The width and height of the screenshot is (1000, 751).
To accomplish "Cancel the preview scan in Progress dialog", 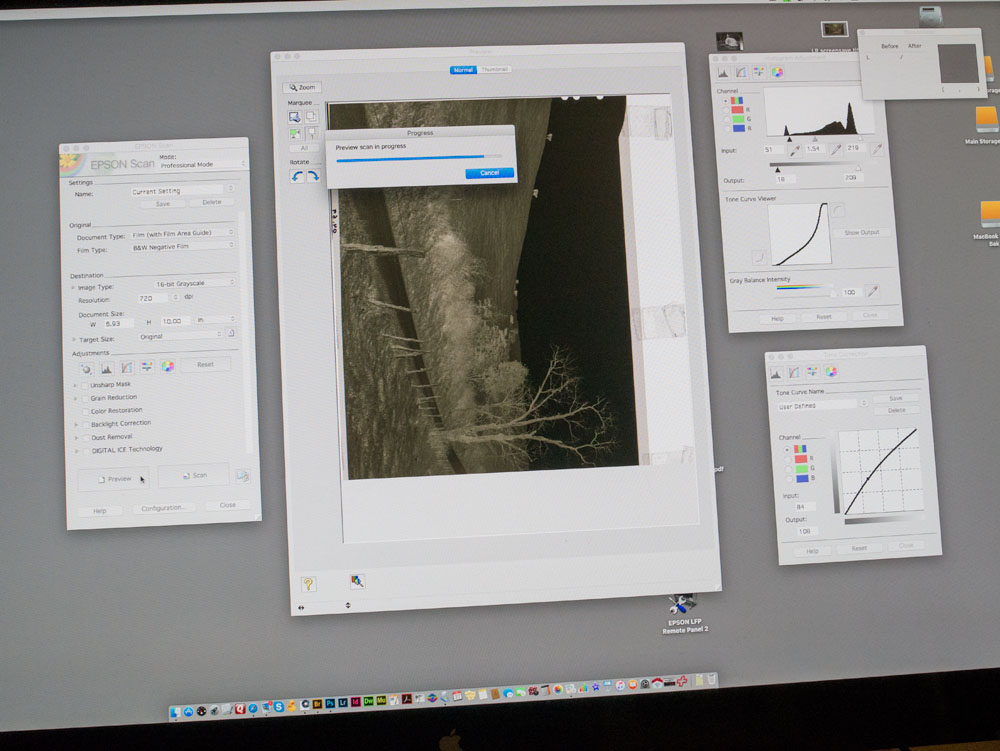I will pyautogui.click(x=489, y=173).
